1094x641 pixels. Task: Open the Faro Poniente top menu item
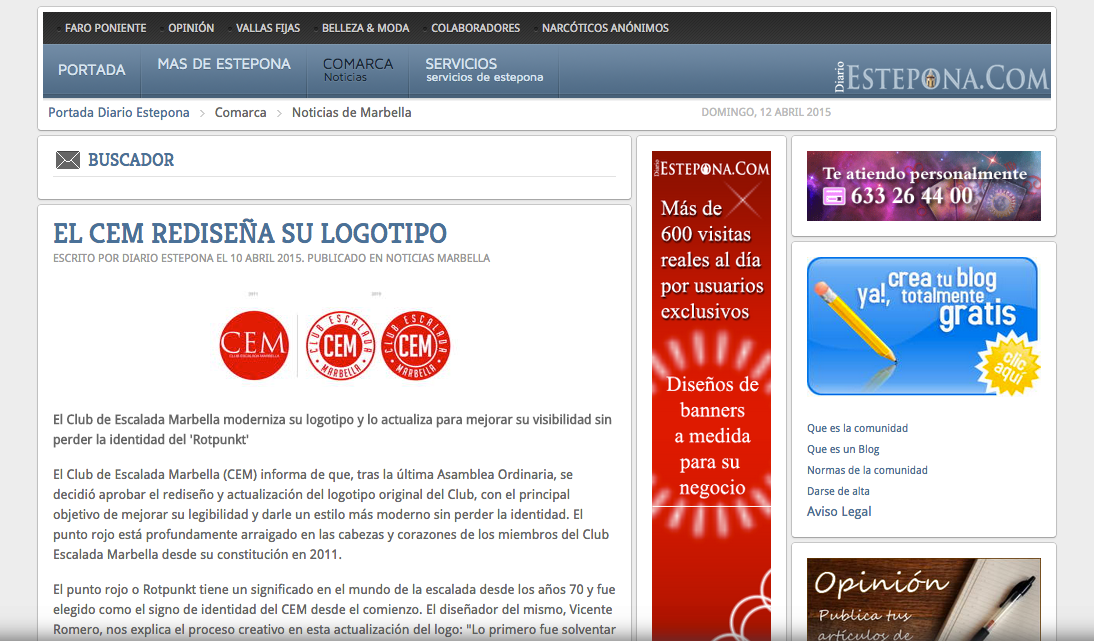(105, 28)
